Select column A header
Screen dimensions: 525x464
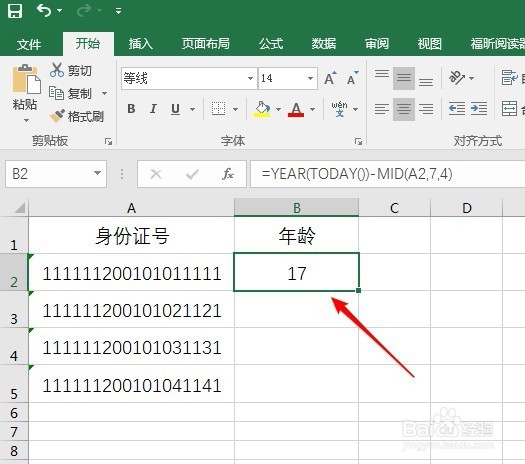tap(131, 208)
